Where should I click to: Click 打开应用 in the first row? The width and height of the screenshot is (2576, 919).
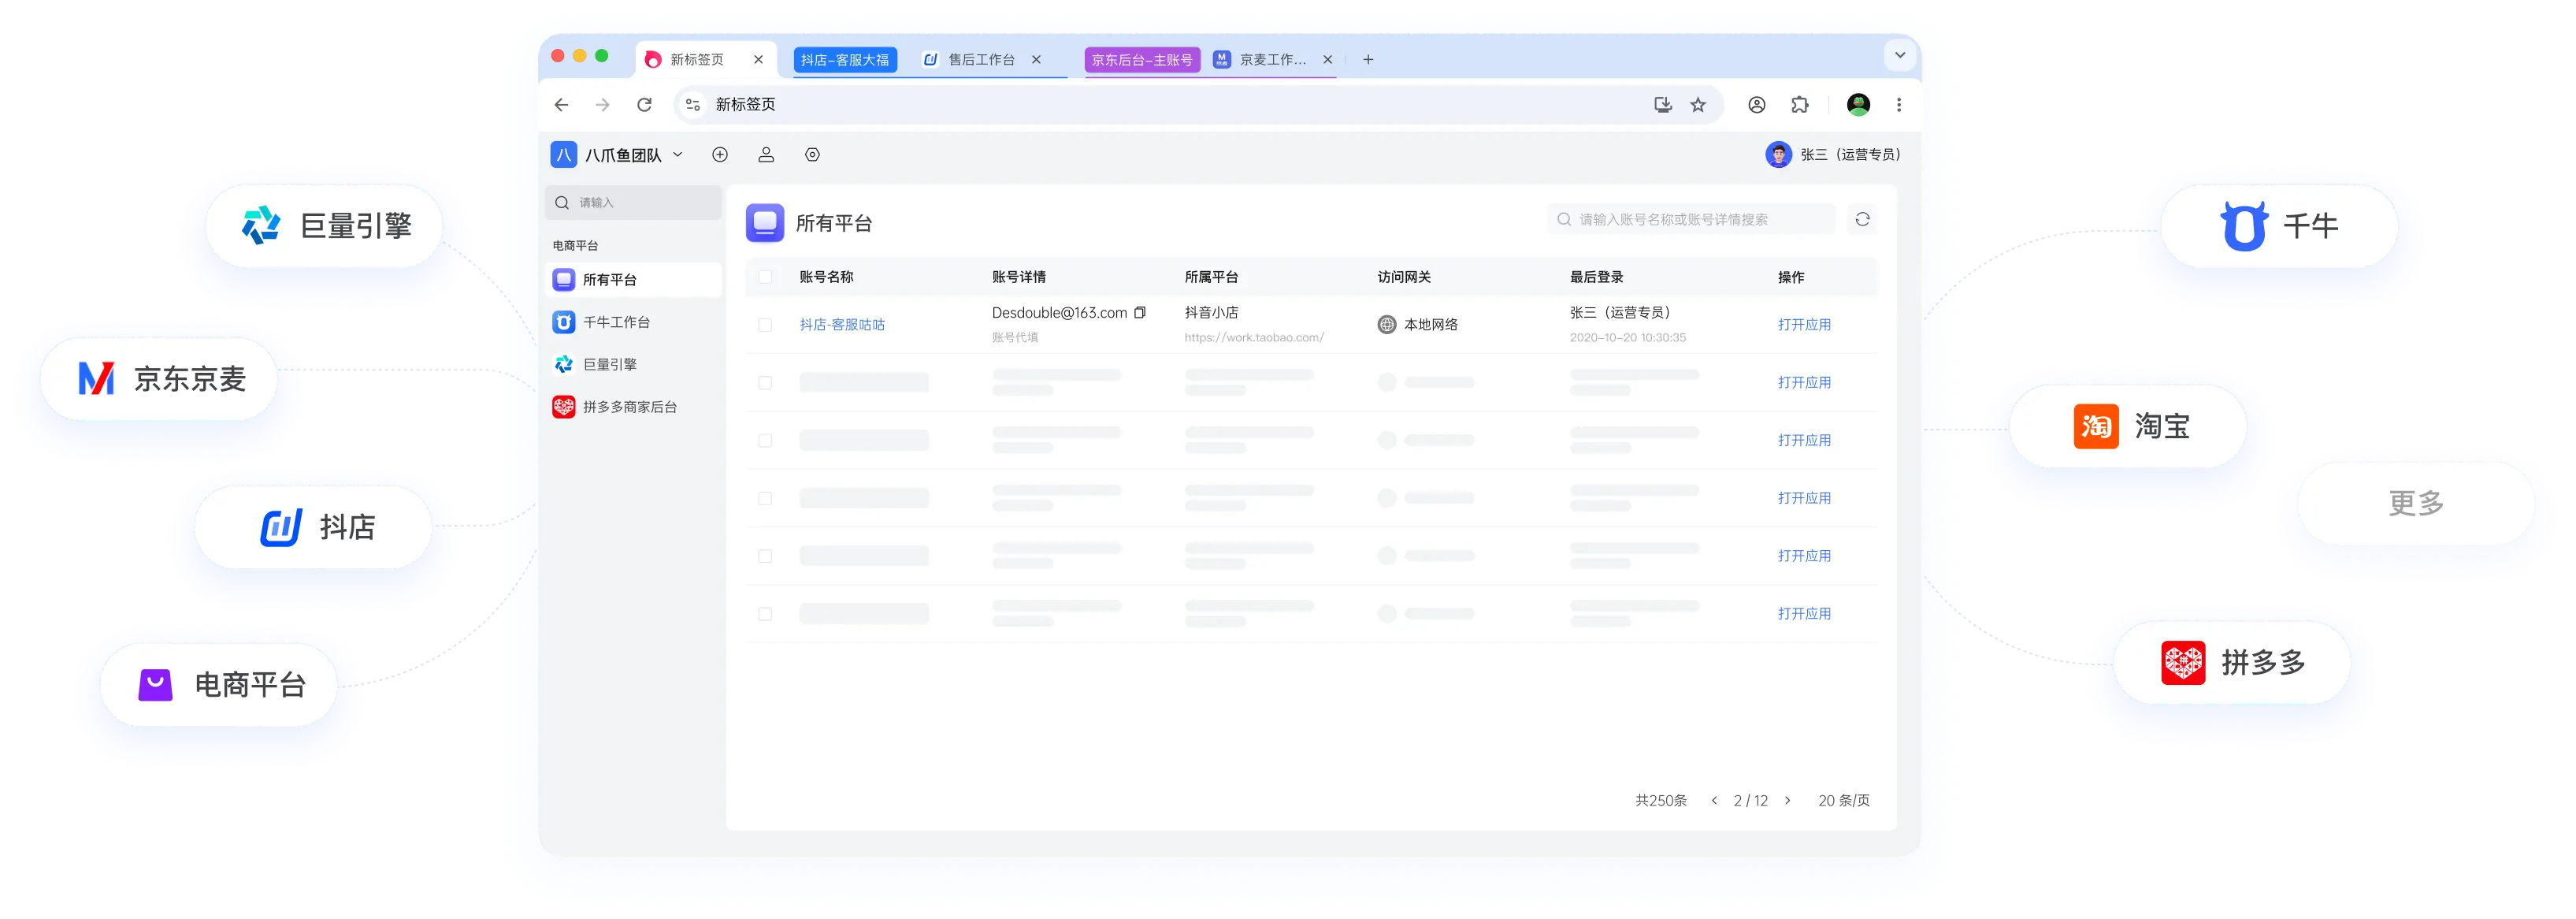(1804, 325)
